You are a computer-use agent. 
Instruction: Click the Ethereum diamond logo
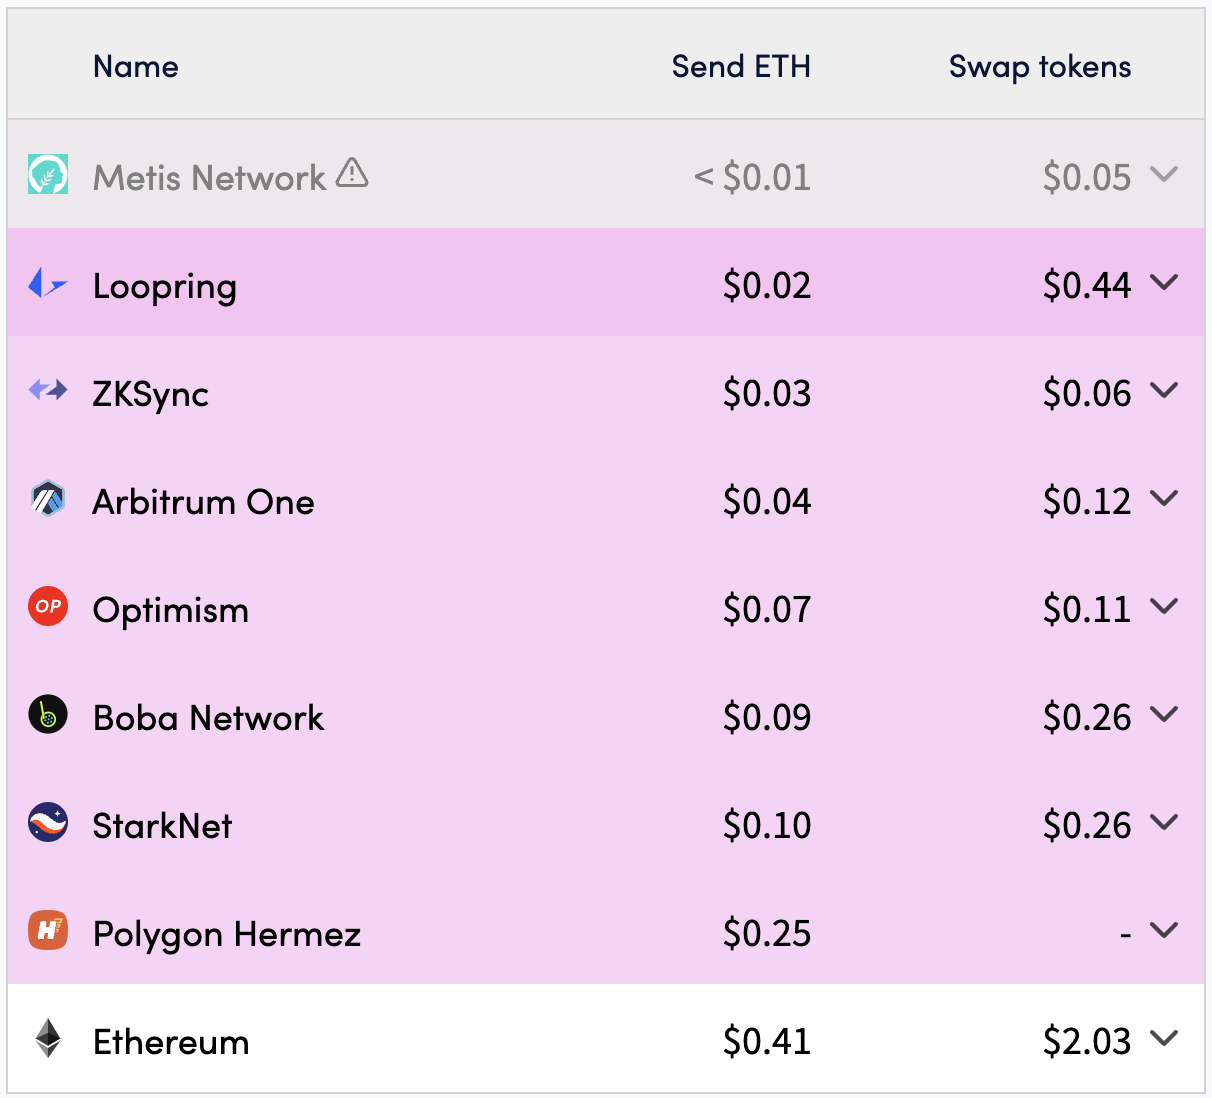pos(48,1038)
